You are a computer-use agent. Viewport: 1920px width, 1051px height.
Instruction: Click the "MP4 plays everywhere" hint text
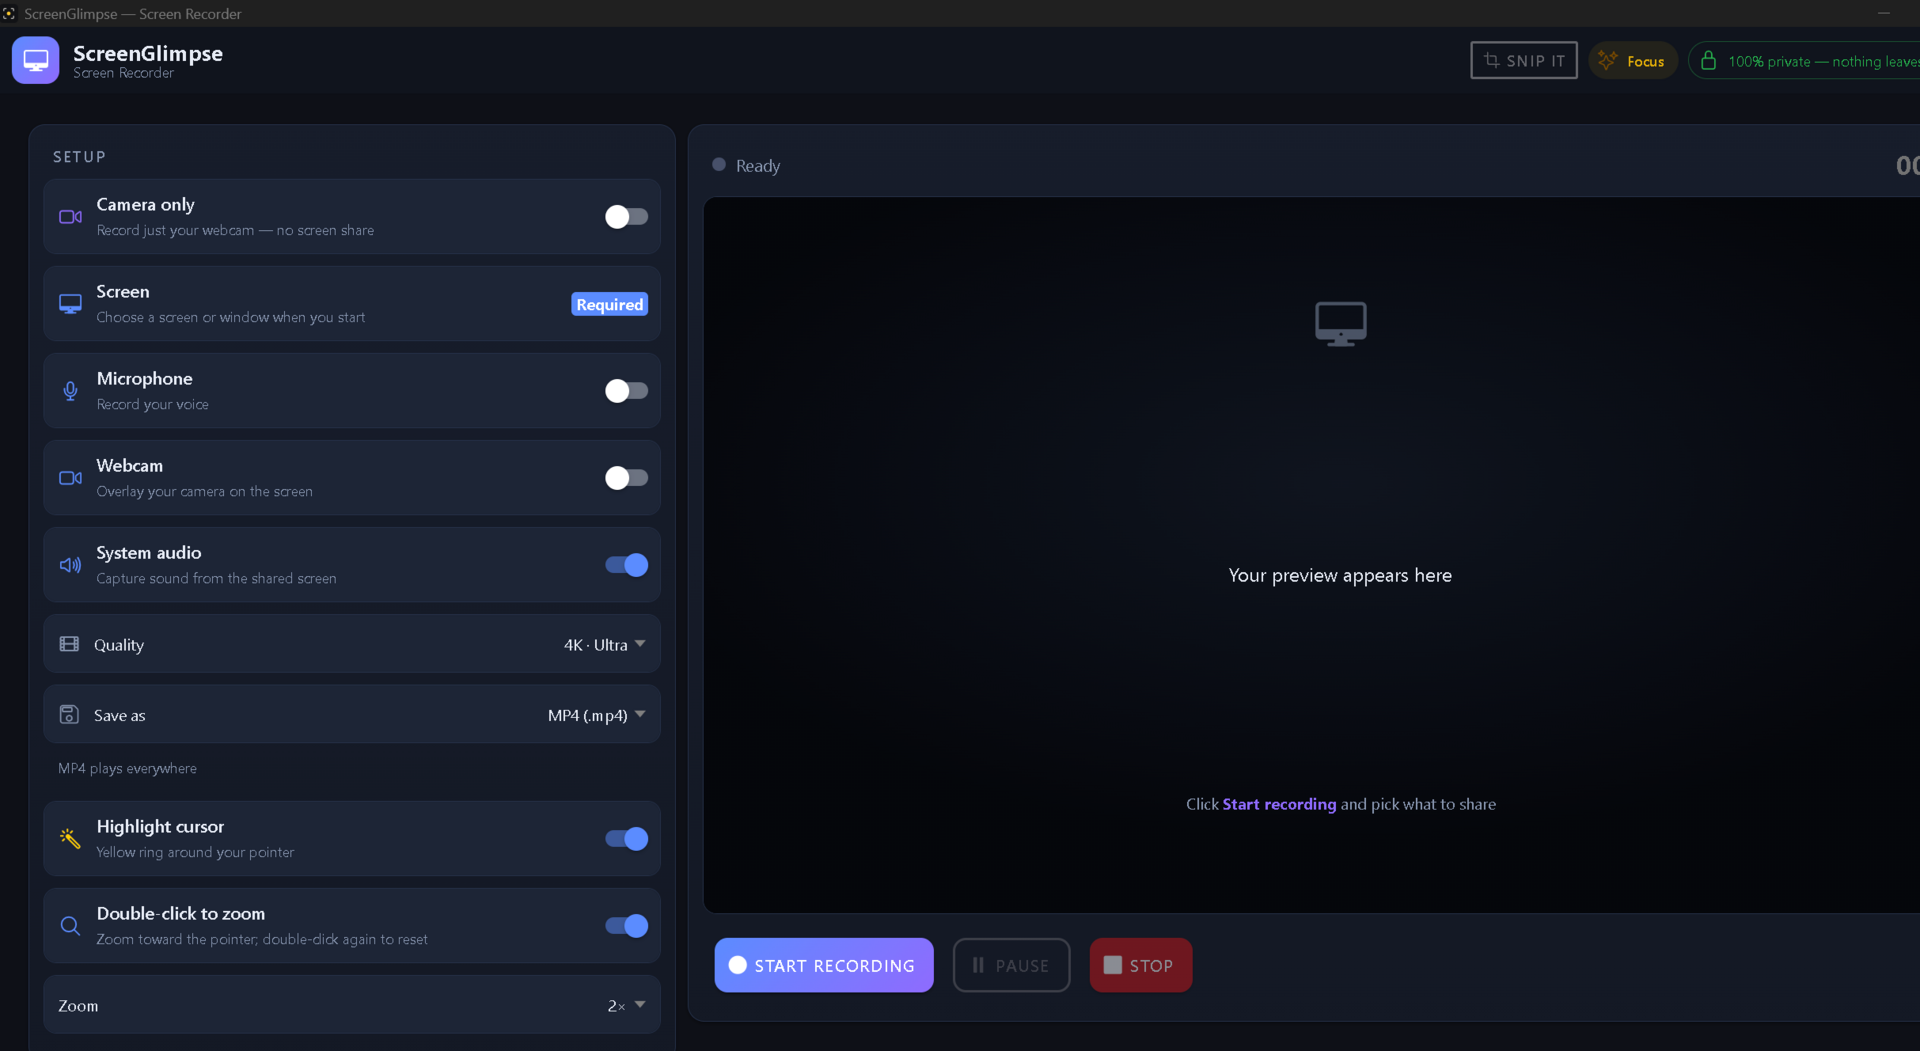127,768
